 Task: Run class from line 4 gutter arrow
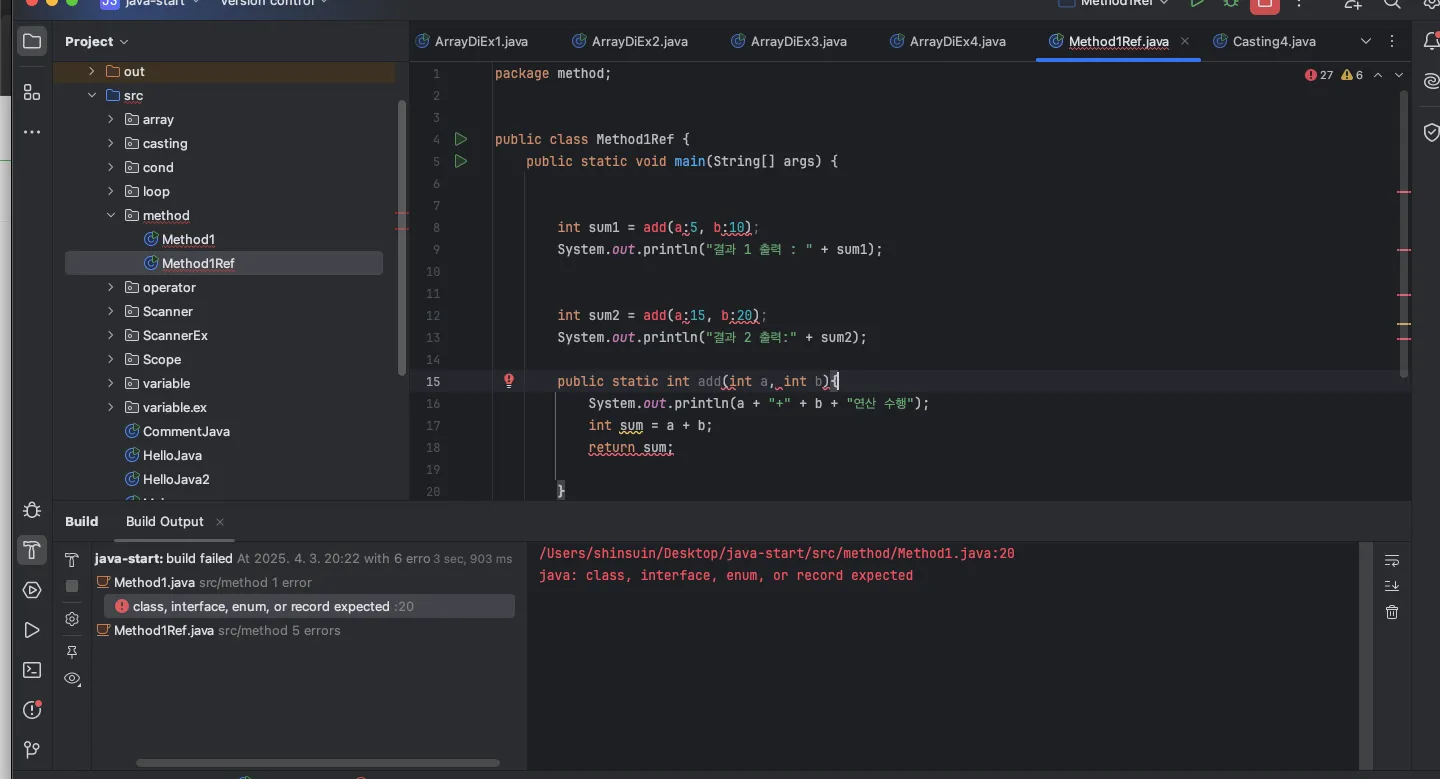(x=461, y=139)
